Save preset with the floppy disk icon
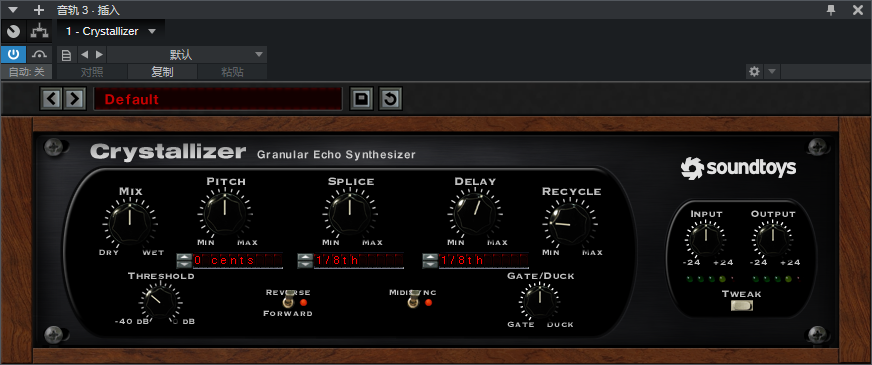Screen dimensions: 872x365 click(361, 99)
